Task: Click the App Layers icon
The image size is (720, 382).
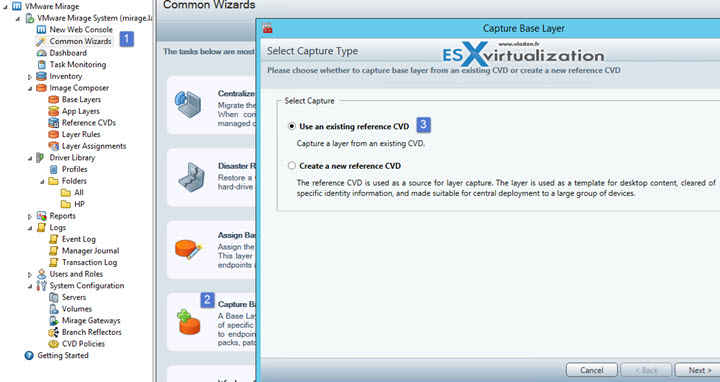Action: pos(54,111)
